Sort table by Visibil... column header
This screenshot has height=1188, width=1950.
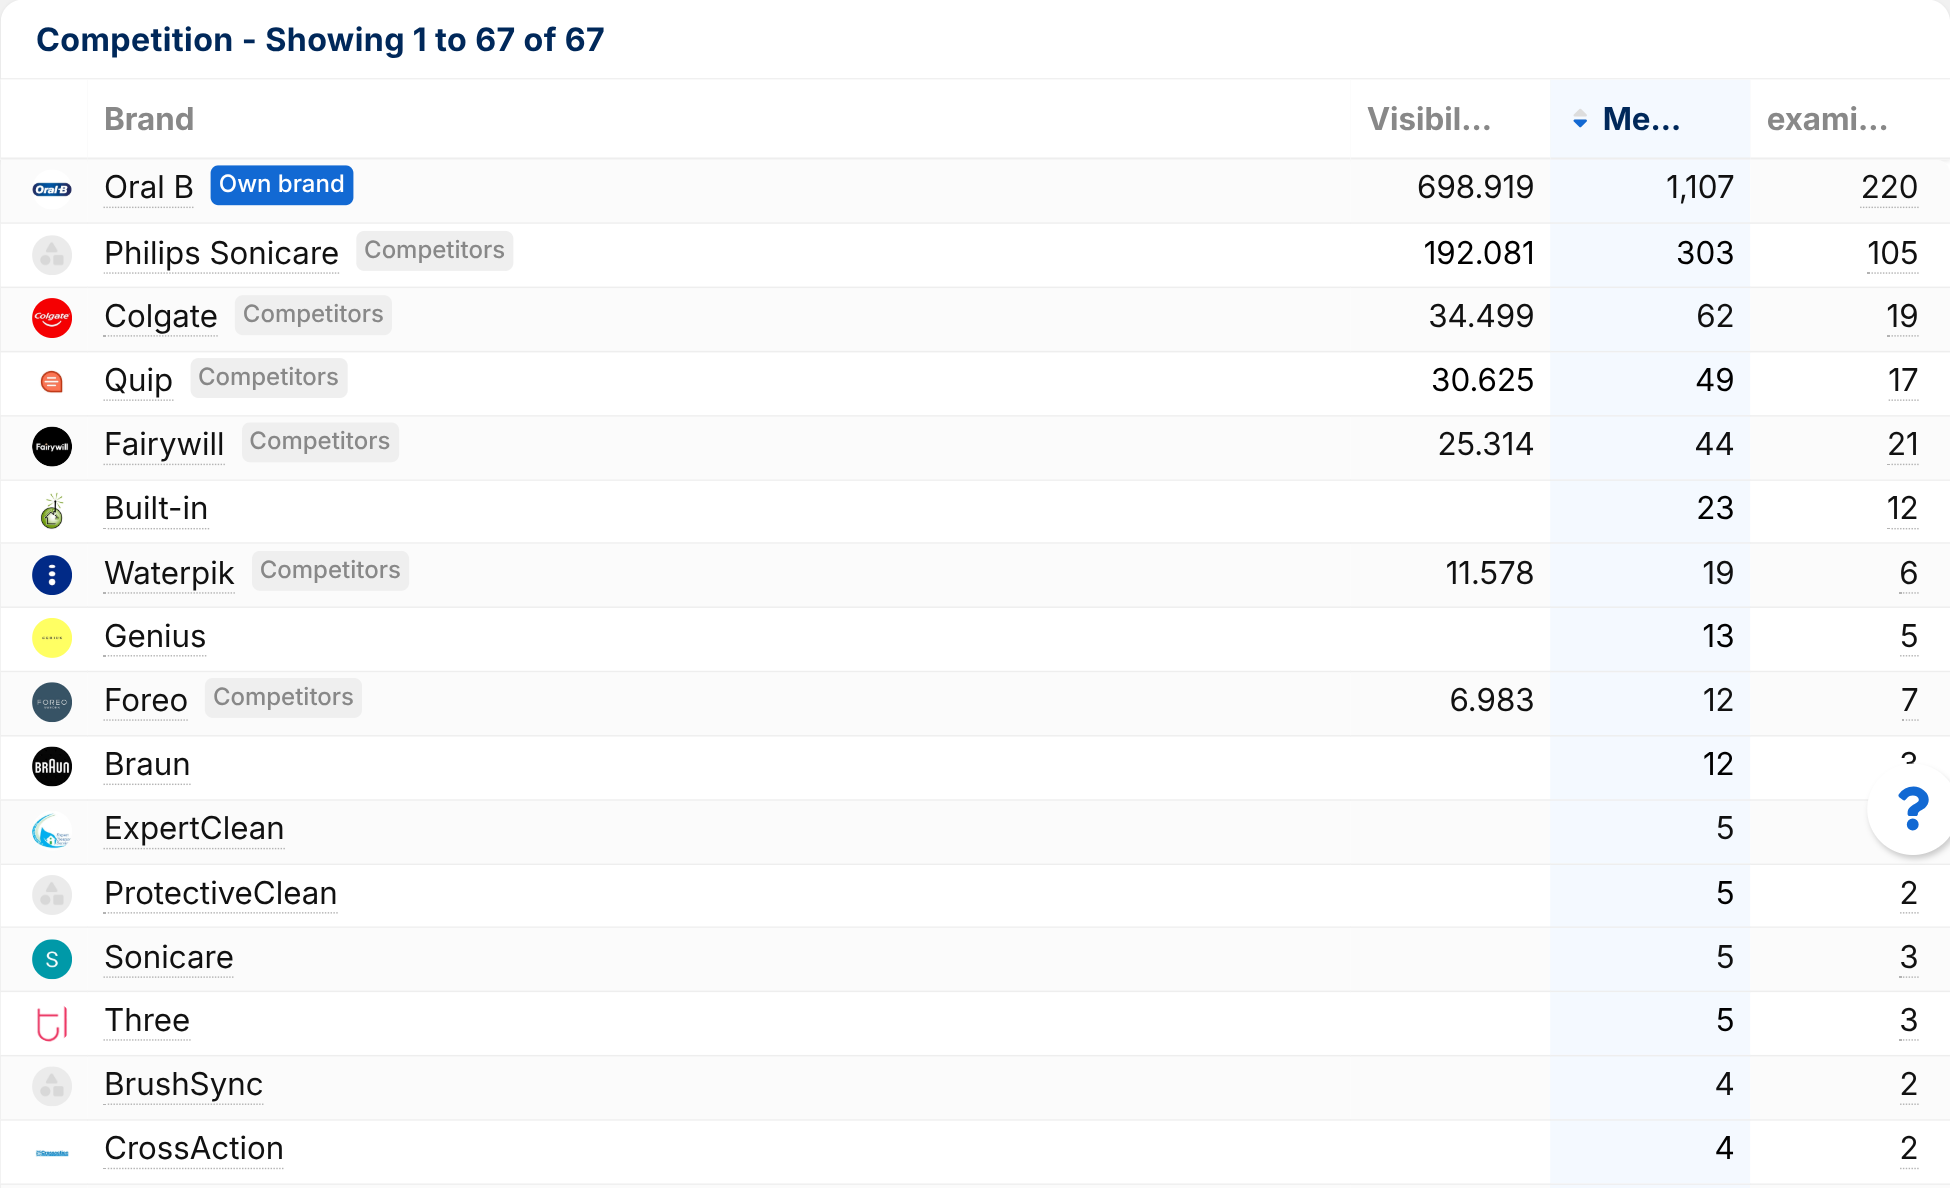point(1428,119)
